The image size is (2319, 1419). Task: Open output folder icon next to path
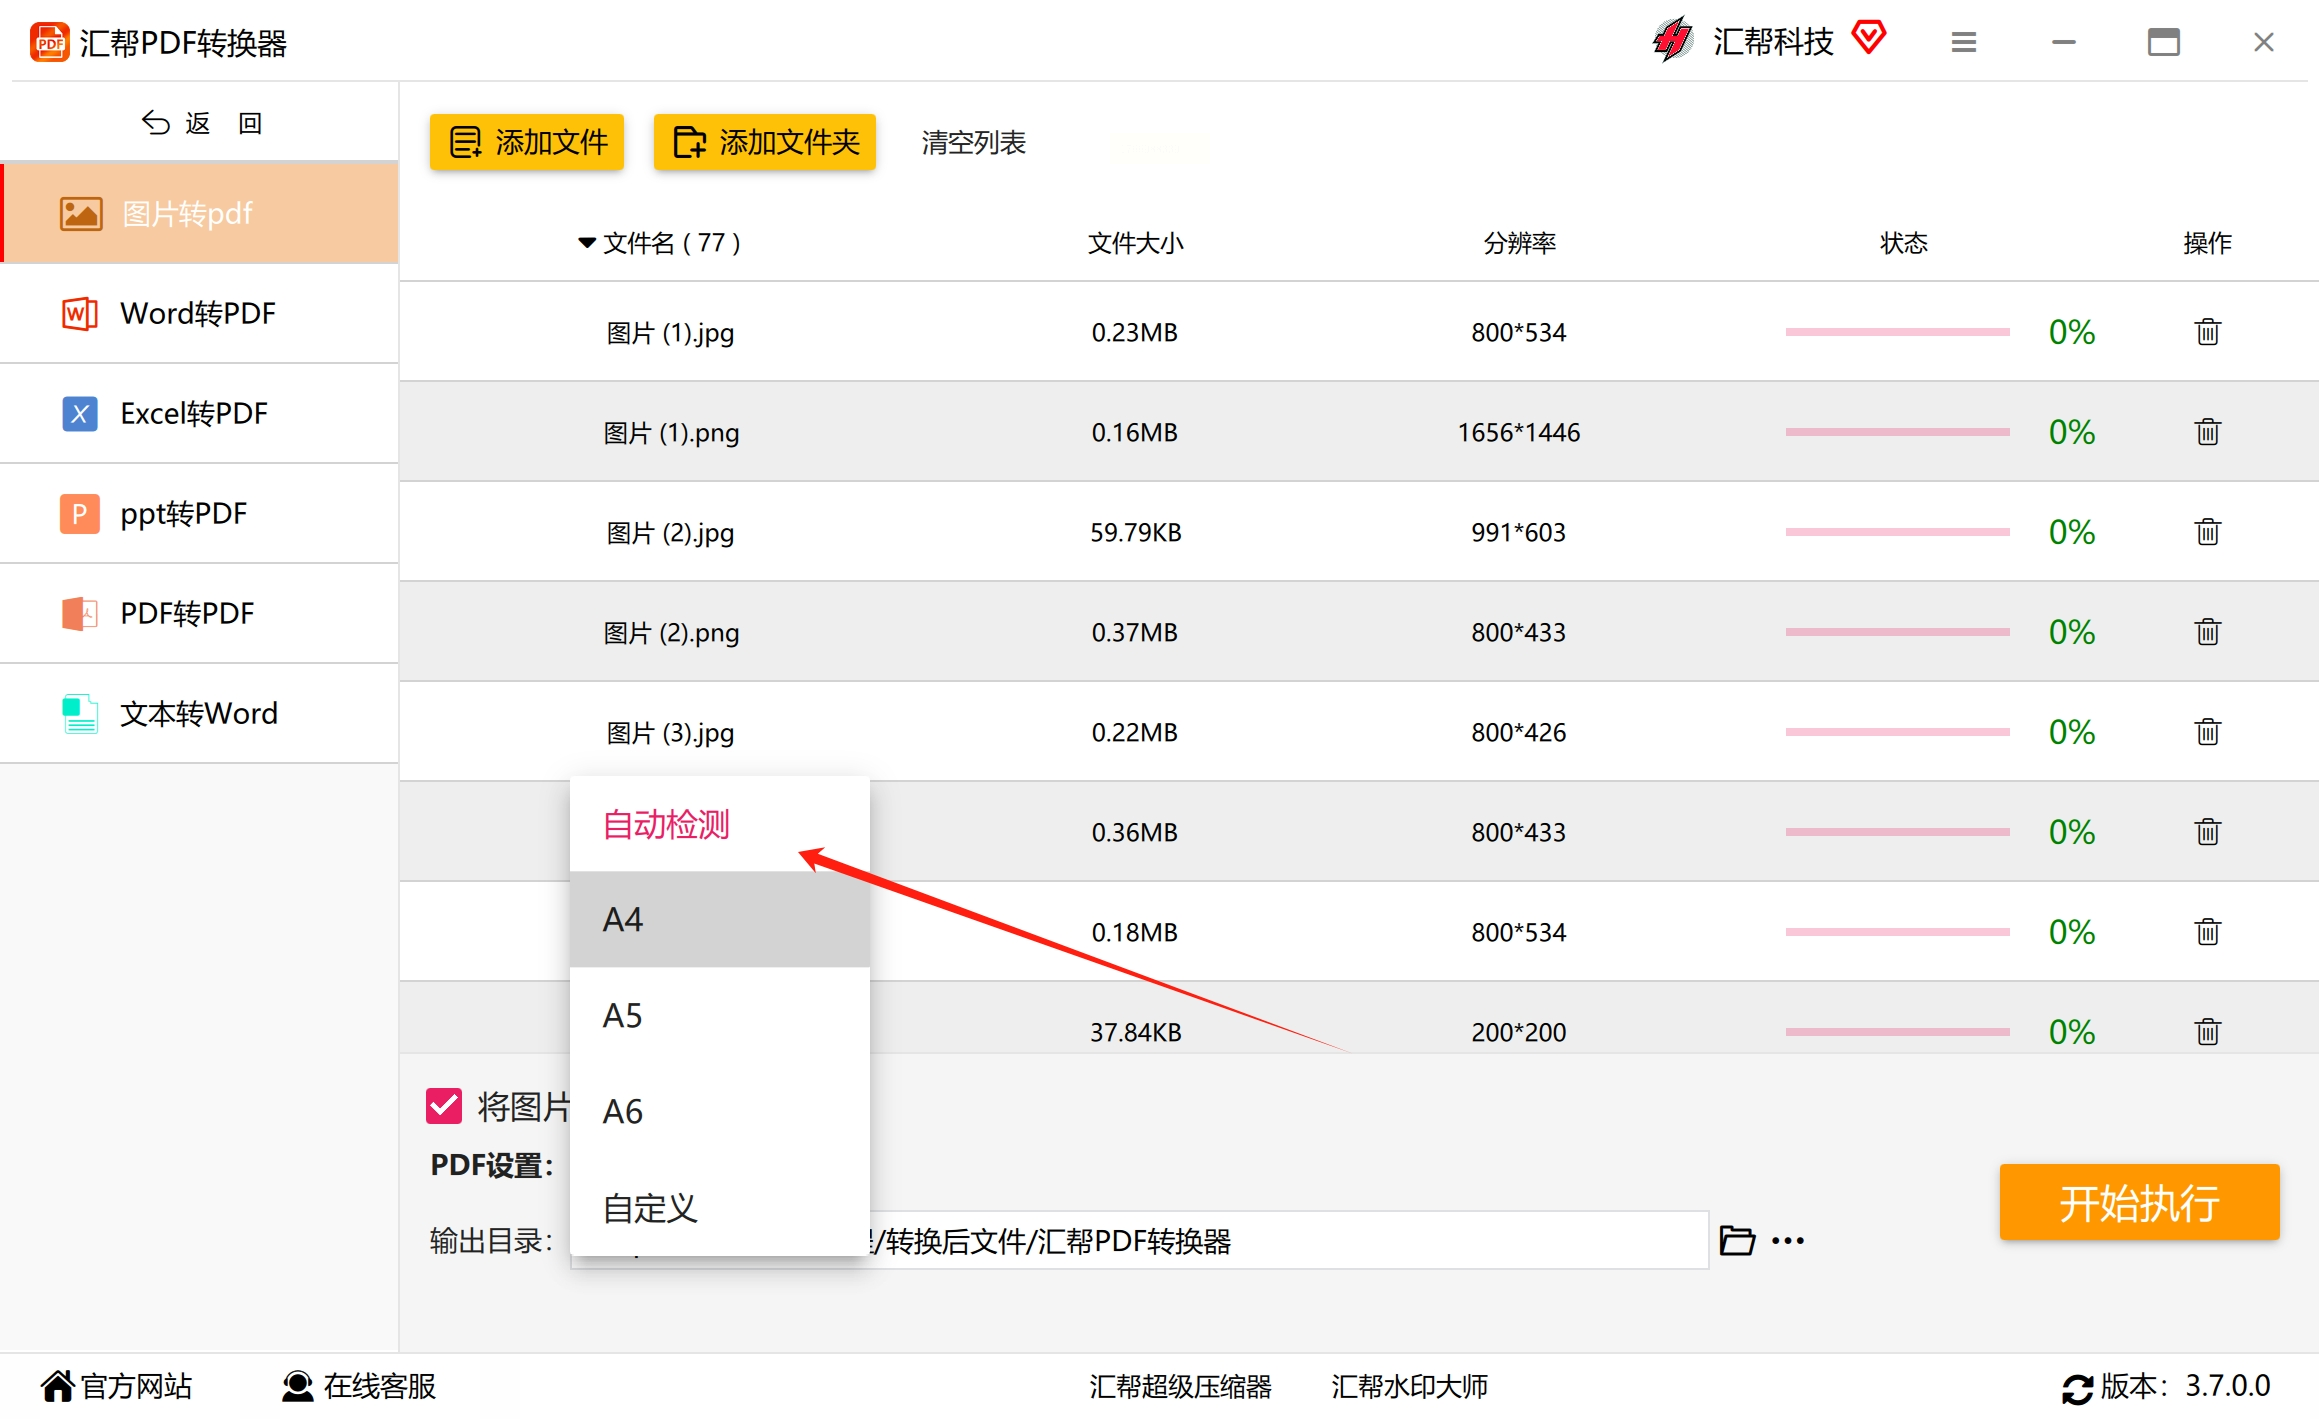(1737, 1240)
